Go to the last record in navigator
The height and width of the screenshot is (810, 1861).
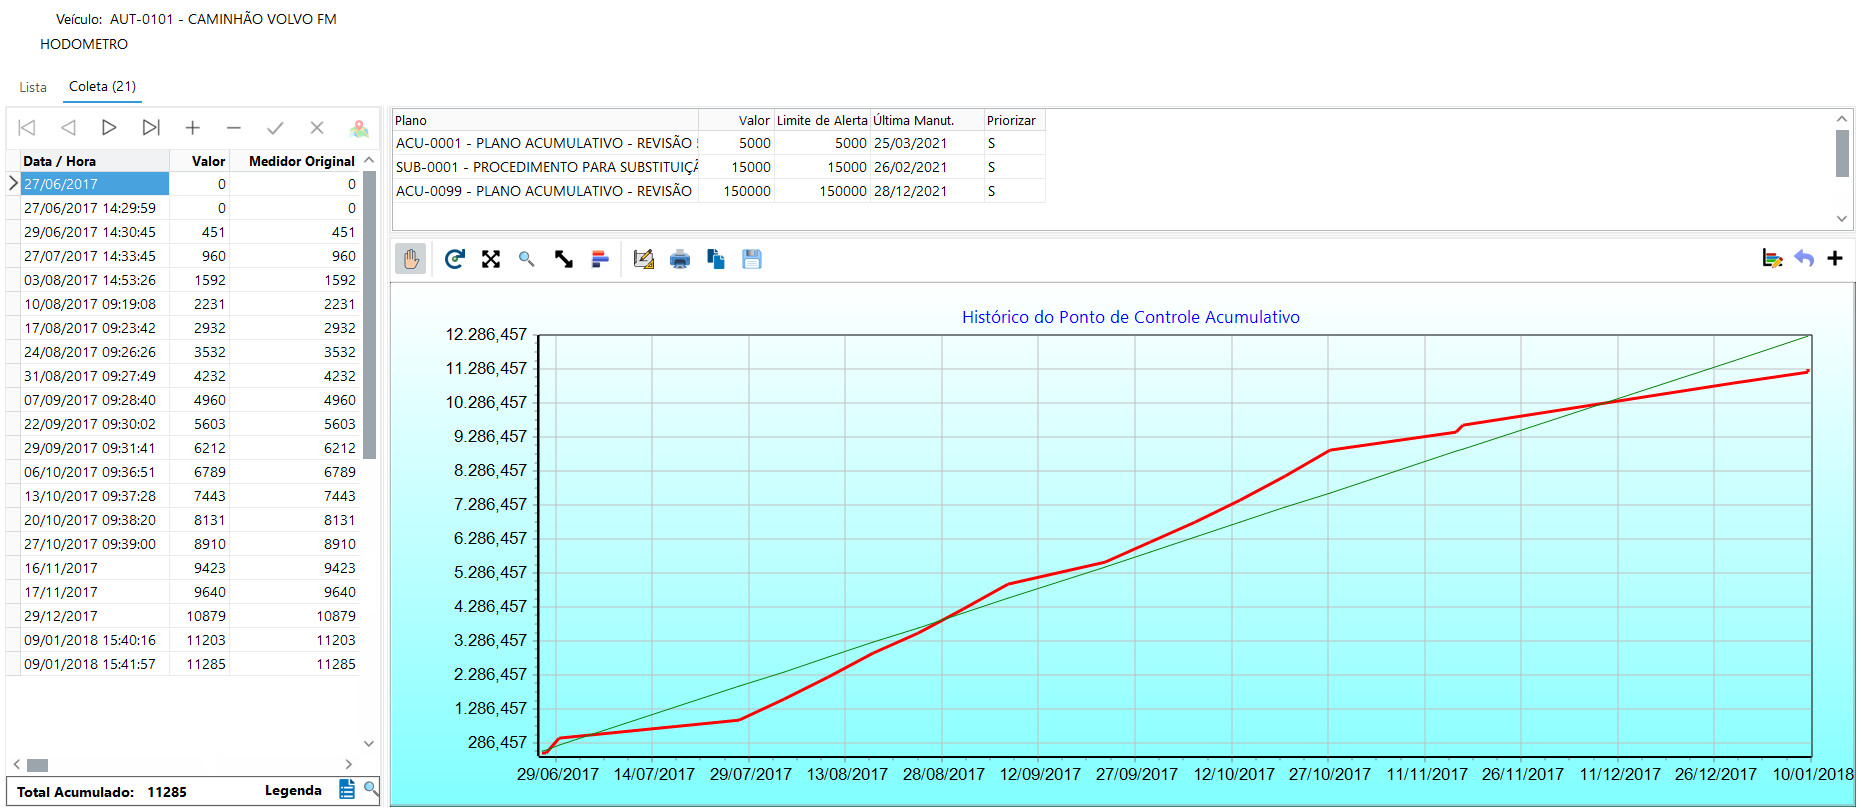151,128
